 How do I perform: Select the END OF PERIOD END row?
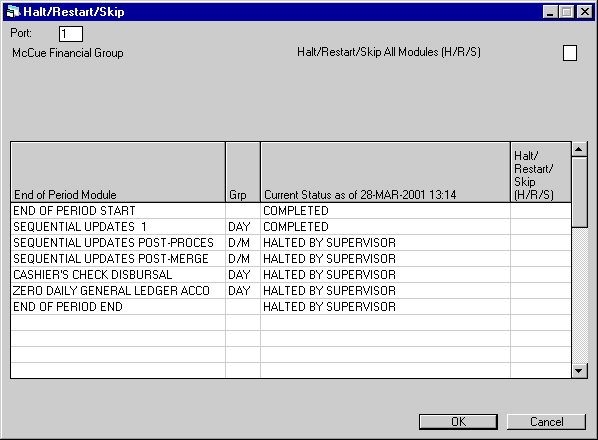coord(291,307)
